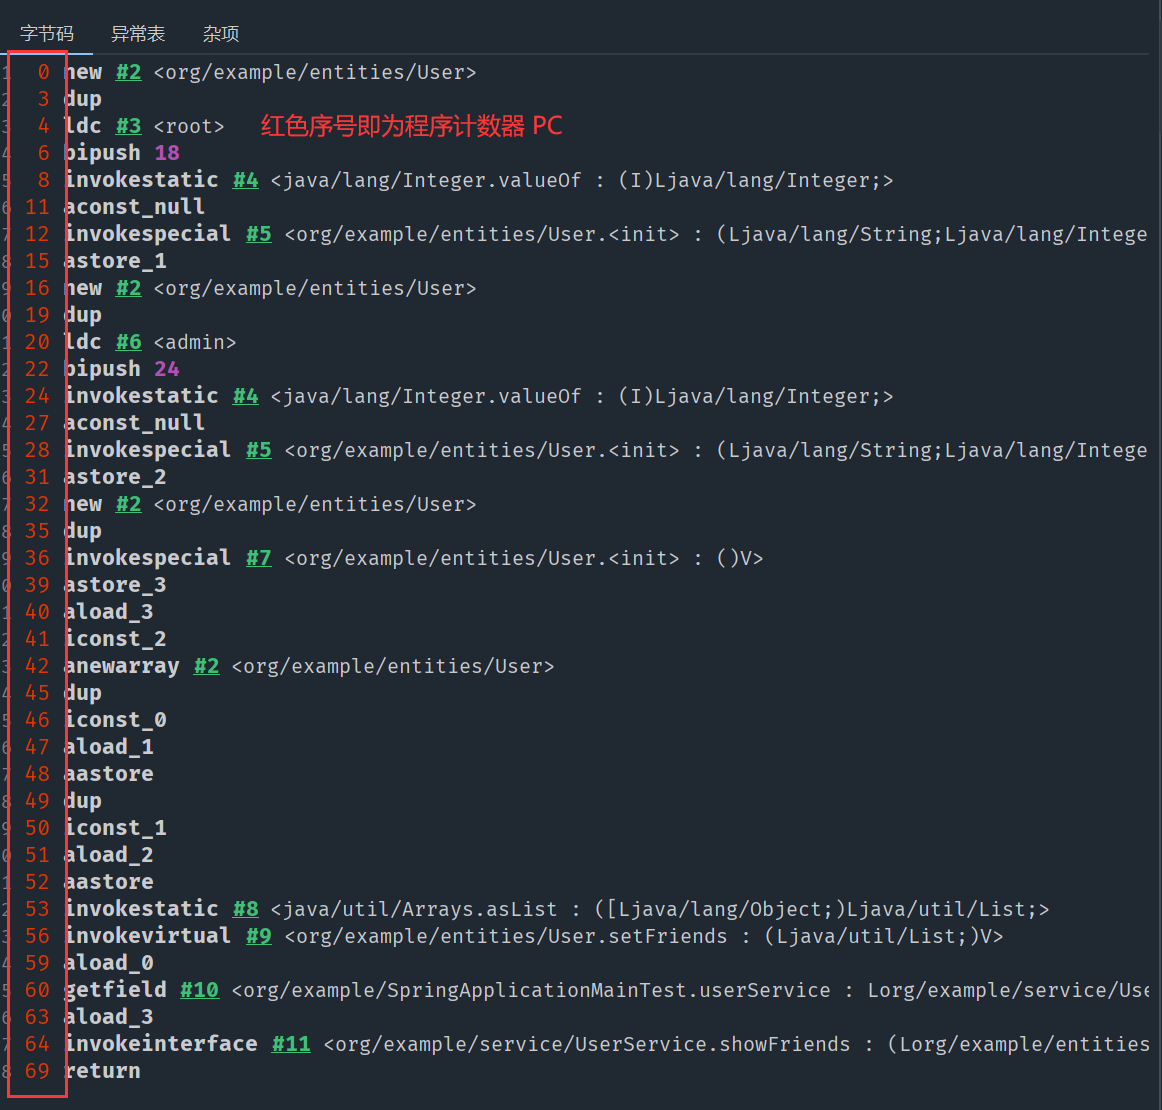The height and width of the screenshot is (1110, 1162).
Task: Switch to the 字节码 tab
Action: pos(47,34)
